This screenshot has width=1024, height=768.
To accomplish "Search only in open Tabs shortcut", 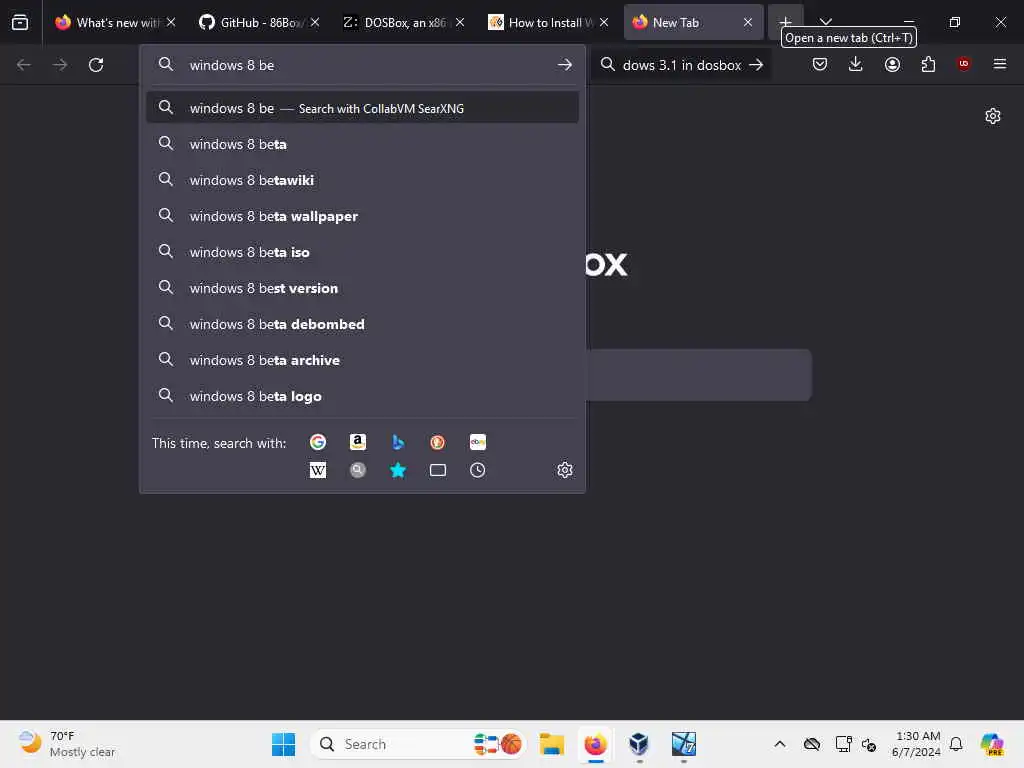I will tap(438, 470).
